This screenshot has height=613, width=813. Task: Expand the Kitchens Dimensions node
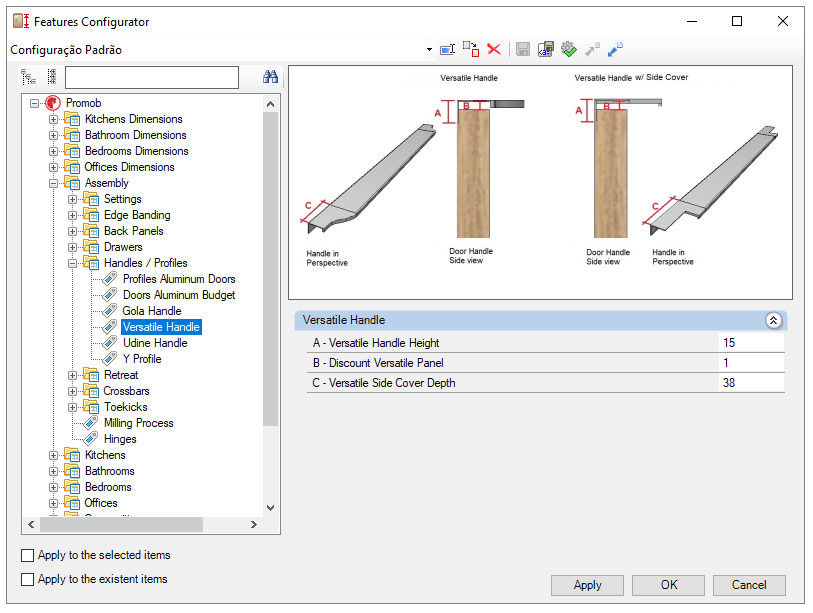pos(53,119)
